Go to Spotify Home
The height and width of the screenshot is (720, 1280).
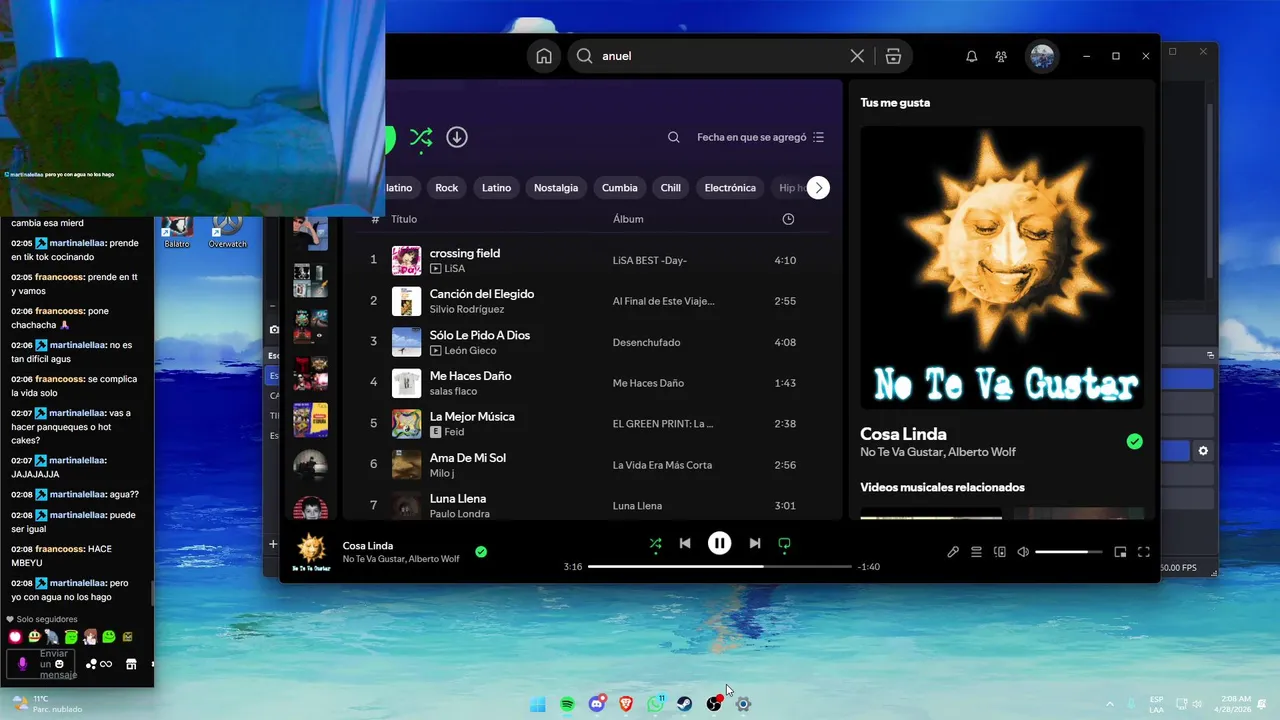click(x=544, y=56)
